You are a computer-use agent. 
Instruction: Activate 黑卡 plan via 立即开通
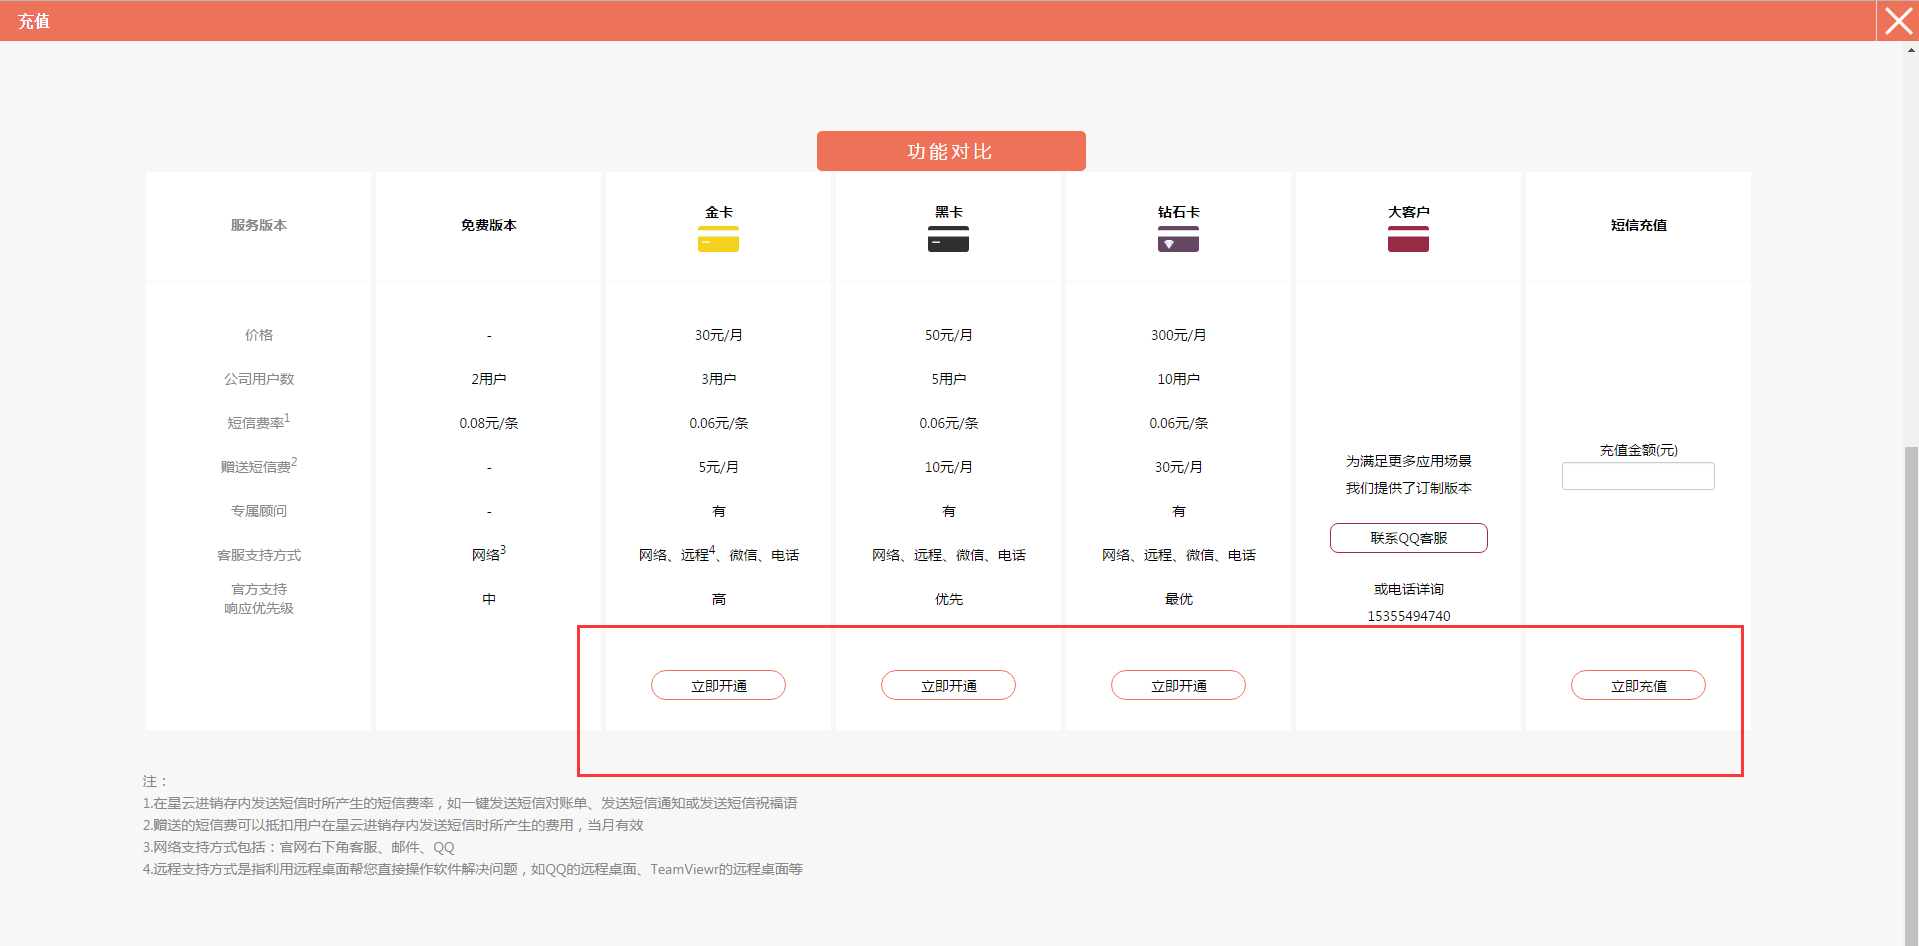(948, 686)
